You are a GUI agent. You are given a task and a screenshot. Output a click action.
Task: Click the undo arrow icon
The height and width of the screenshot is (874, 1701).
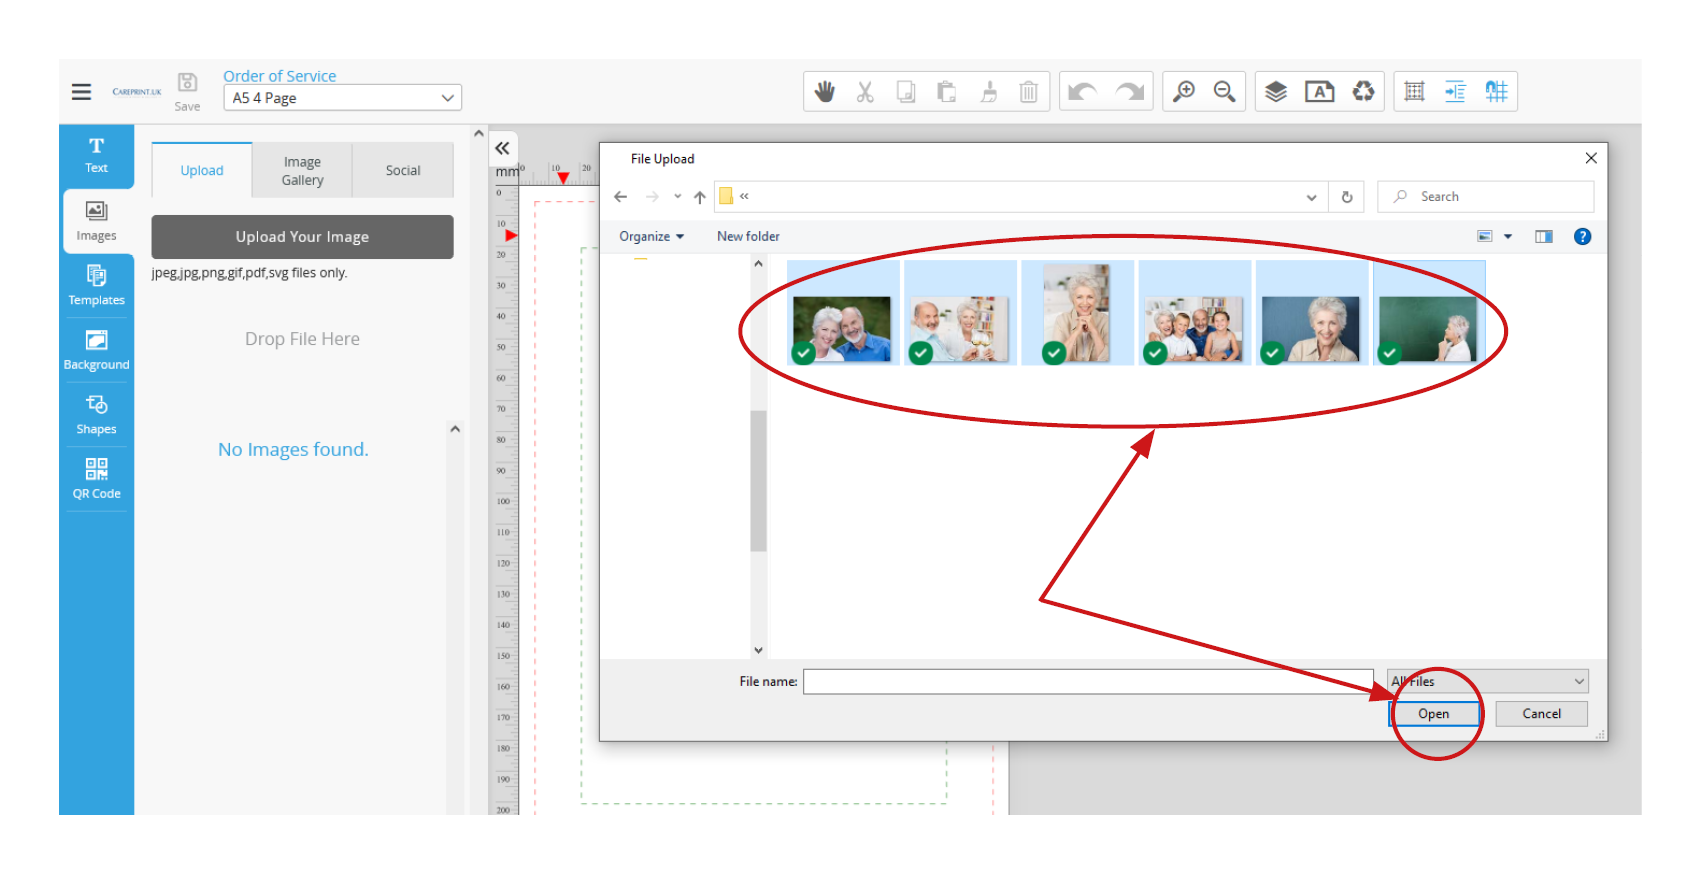point(1082,92)
